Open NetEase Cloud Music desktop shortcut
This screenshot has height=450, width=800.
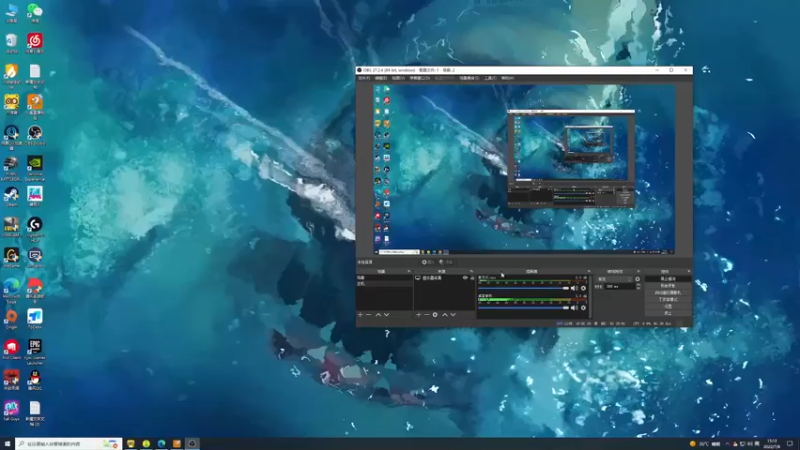click(x=35, y=43)
